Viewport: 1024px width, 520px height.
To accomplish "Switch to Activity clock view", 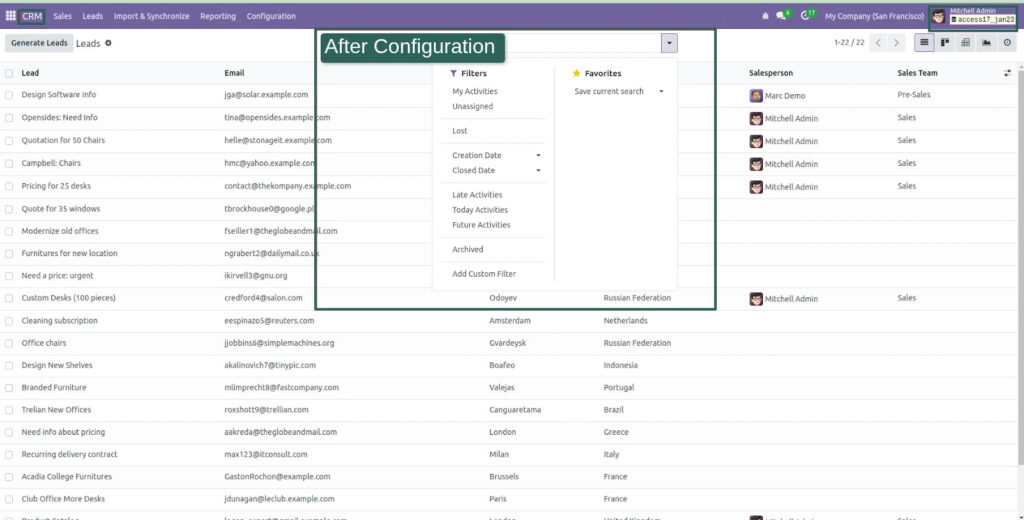I will coord(1007,43).
